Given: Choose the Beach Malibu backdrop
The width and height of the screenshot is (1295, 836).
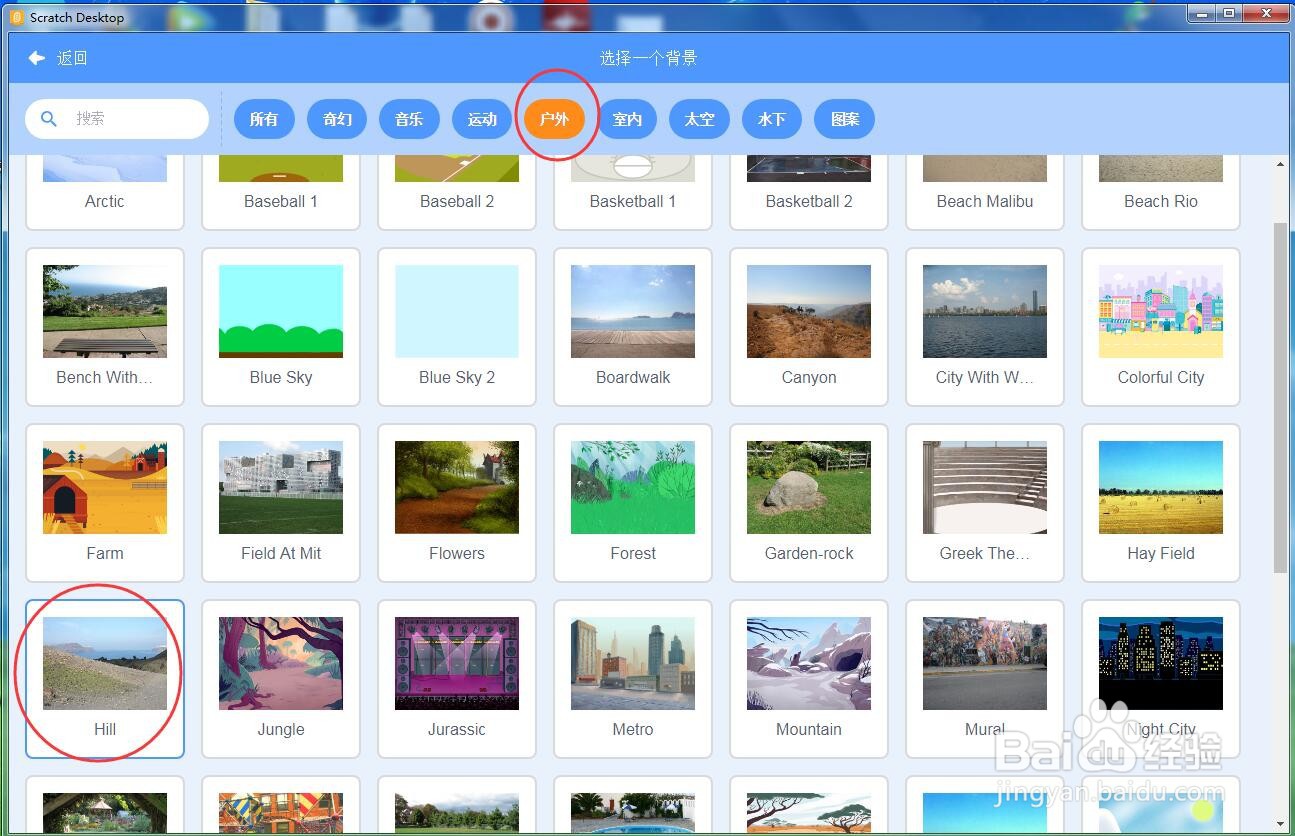Looking at the screenshot, I should tap(985, 191).
